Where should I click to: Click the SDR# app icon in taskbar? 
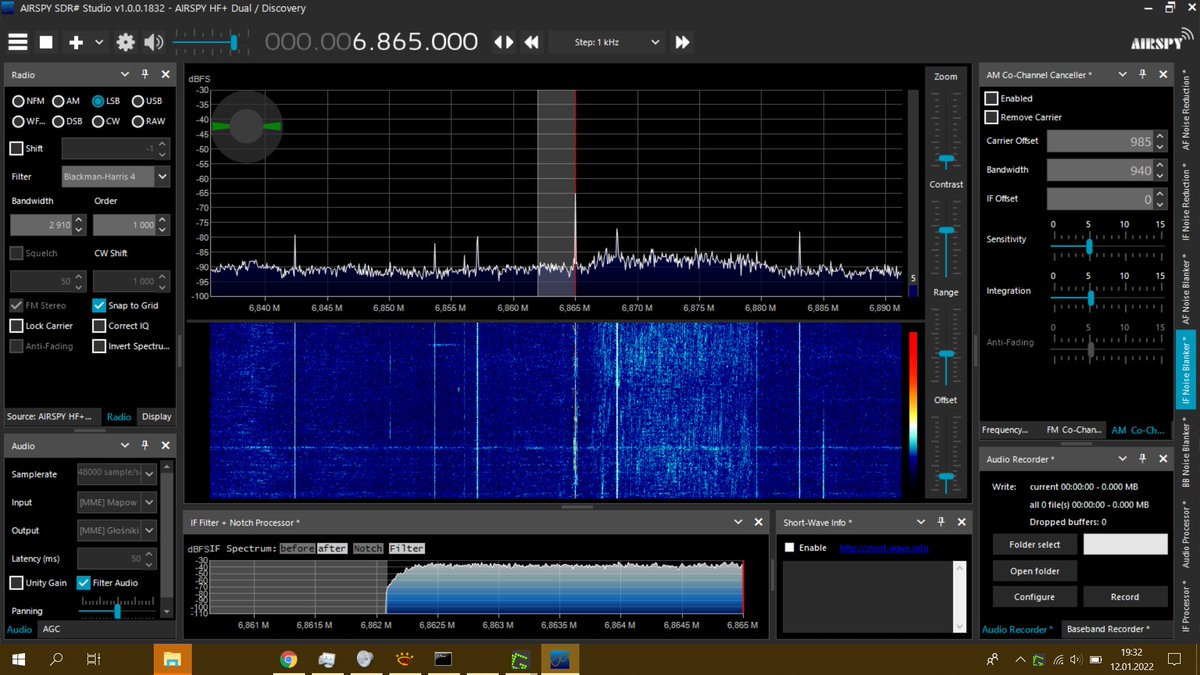559,659
